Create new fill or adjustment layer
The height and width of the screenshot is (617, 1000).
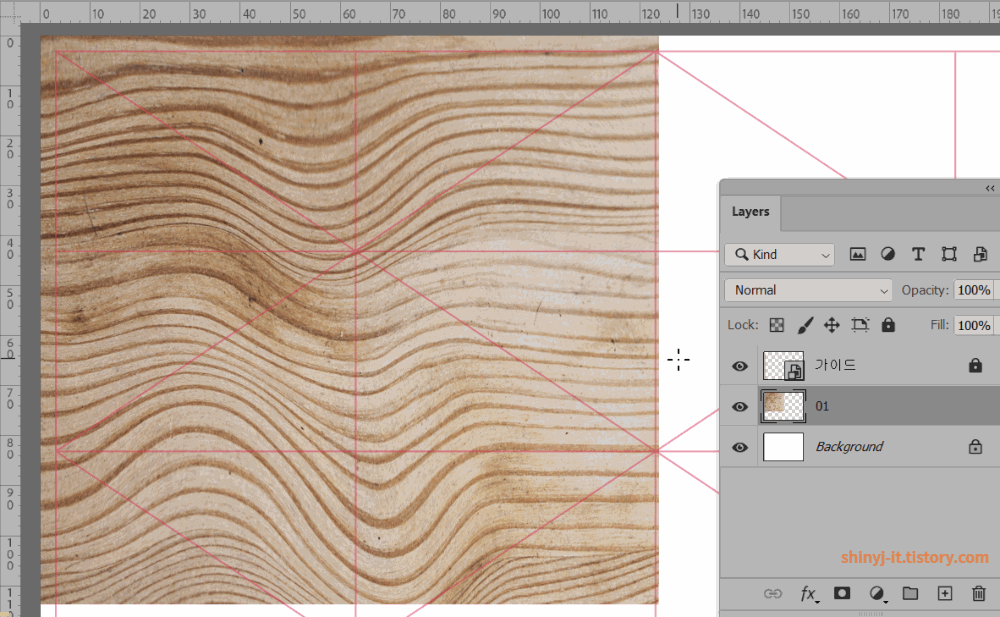878,594
